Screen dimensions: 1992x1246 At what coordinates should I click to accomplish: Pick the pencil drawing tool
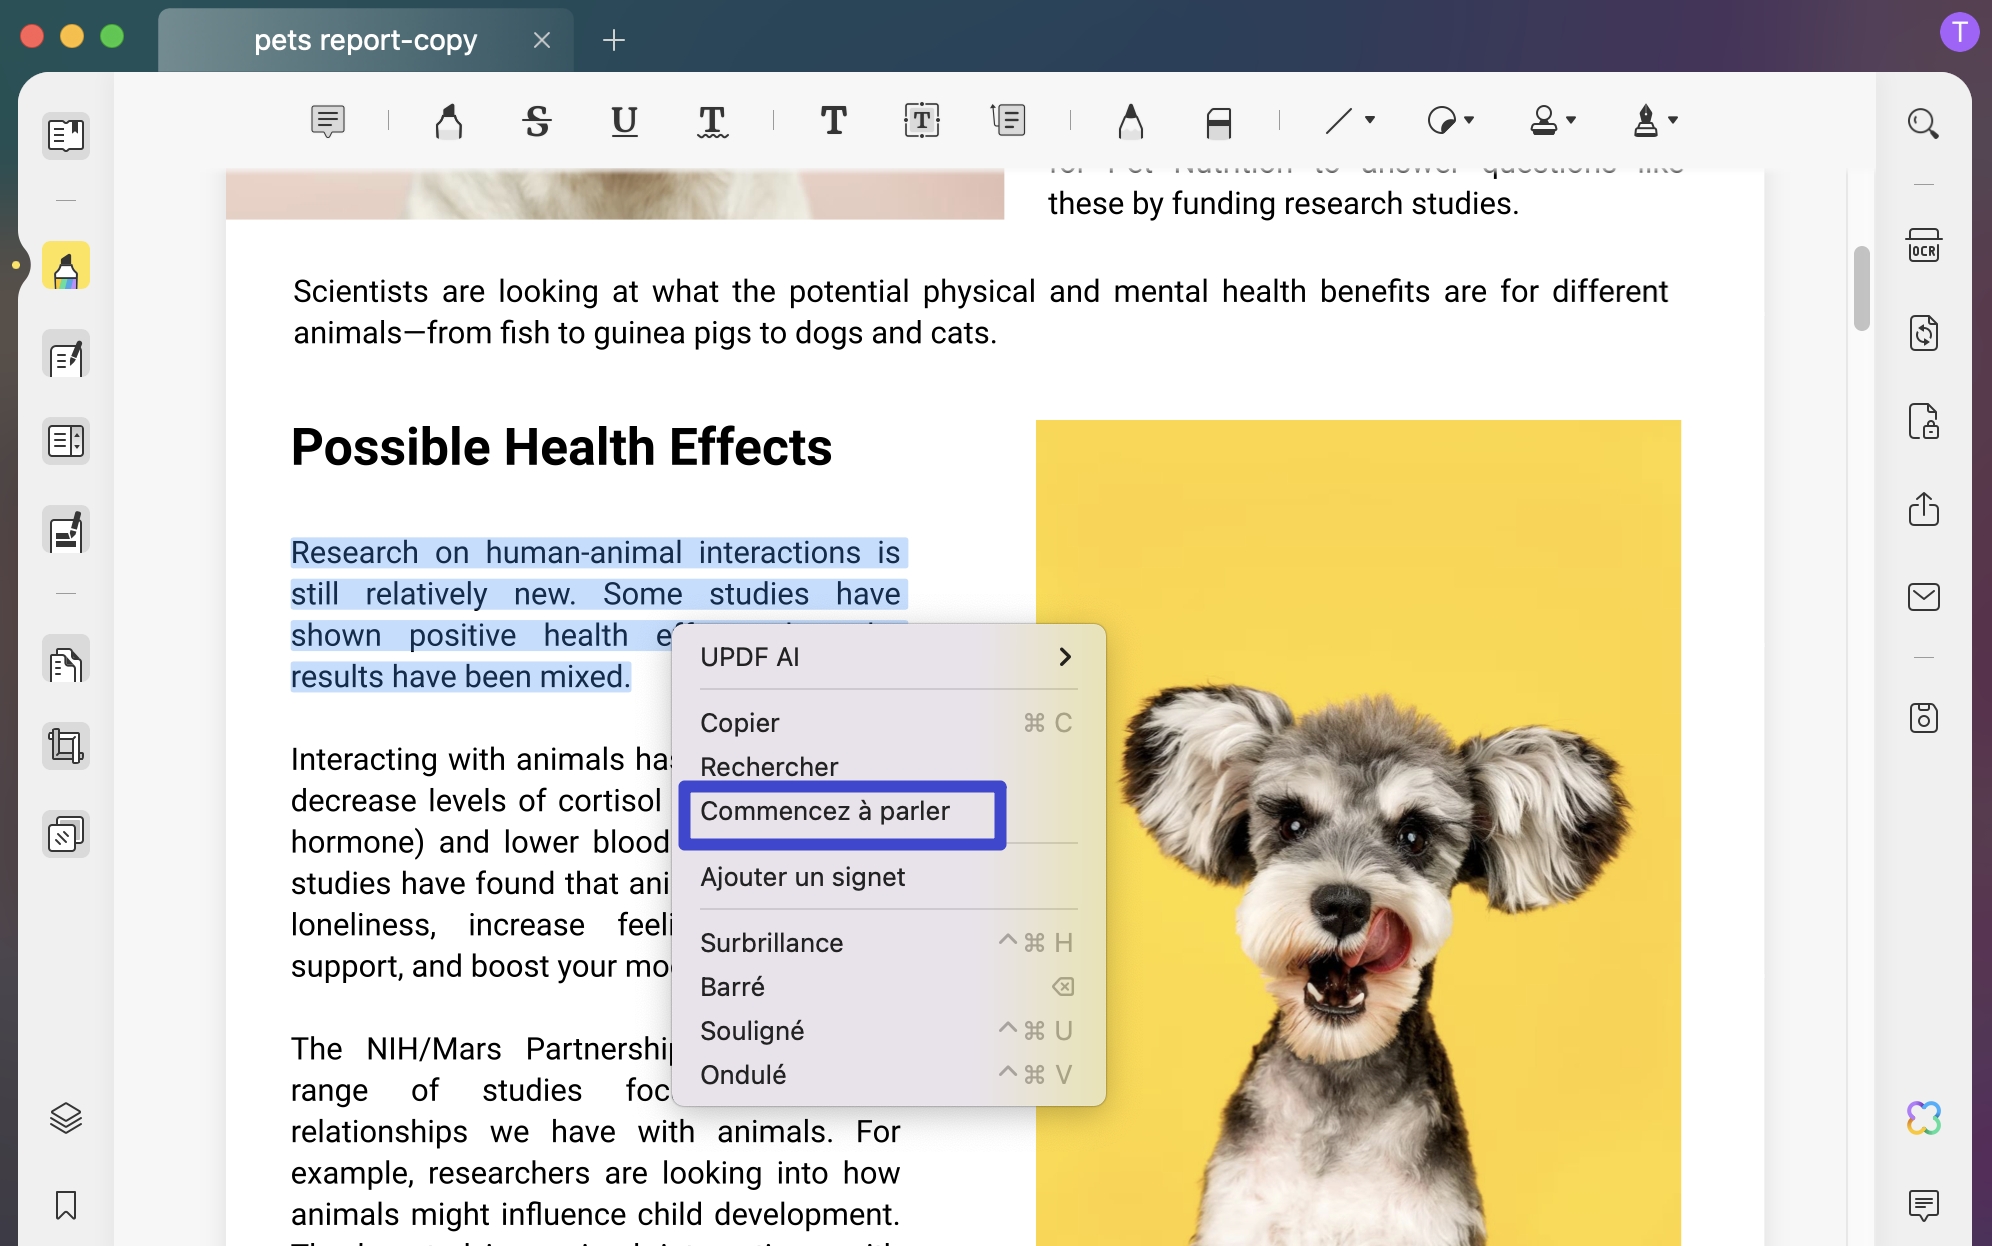point(1131,121)
